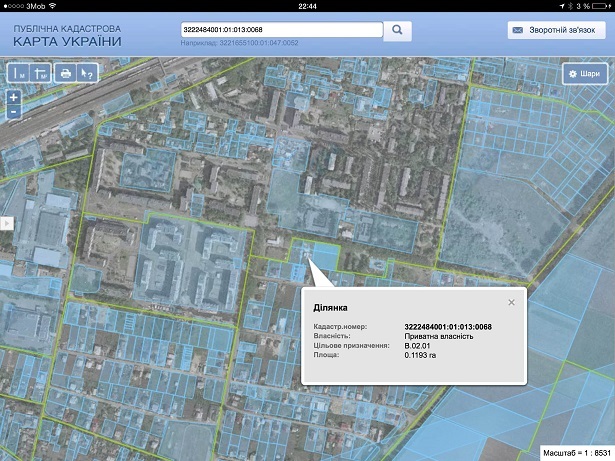Click the Масштаб scale indicator
The height and width of the screenshot is (461, 615).
(575, 452)
